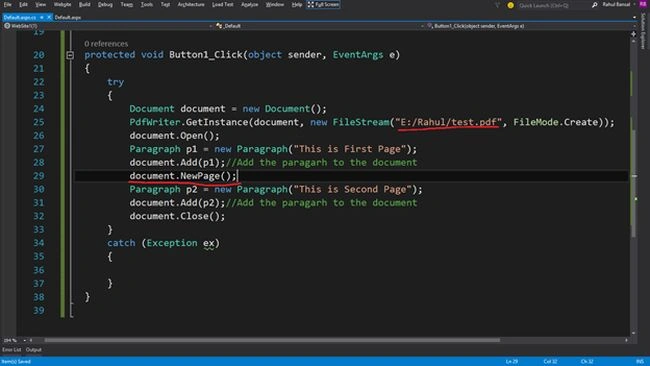
Task: Click the yellow feedback smiley icon
Action: coord(510,5)
